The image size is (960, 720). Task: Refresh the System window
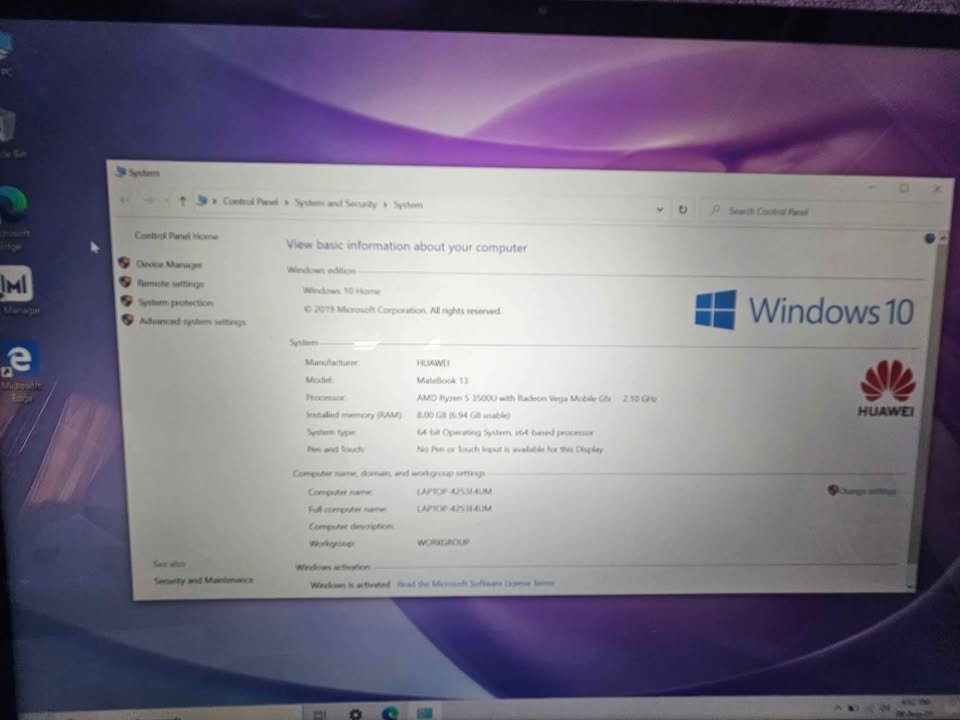coord(683,209)
